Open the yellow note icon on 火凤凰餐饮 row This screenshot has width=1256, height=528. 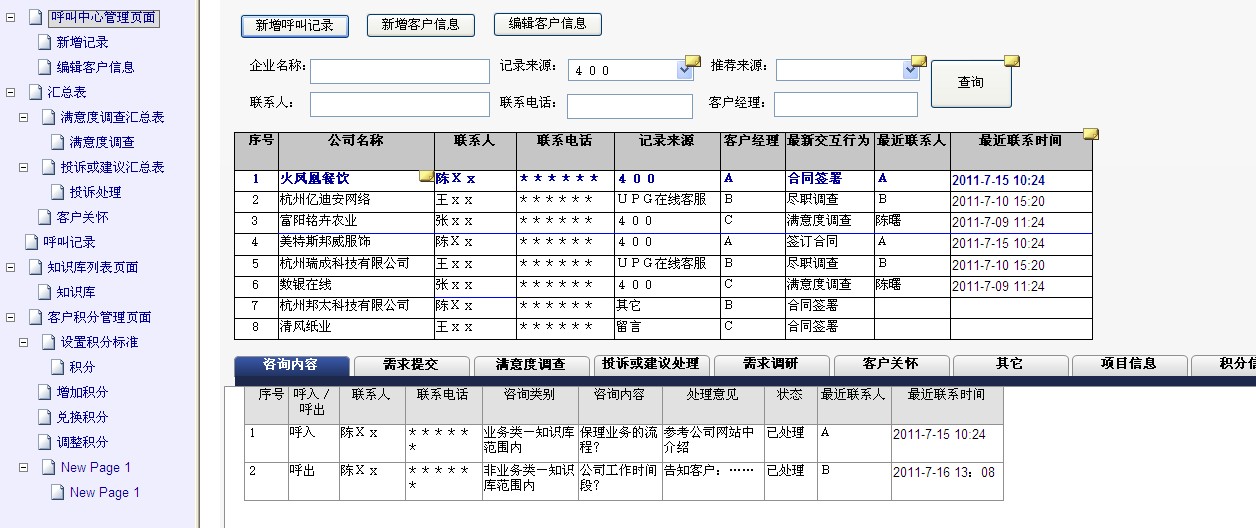427,176
